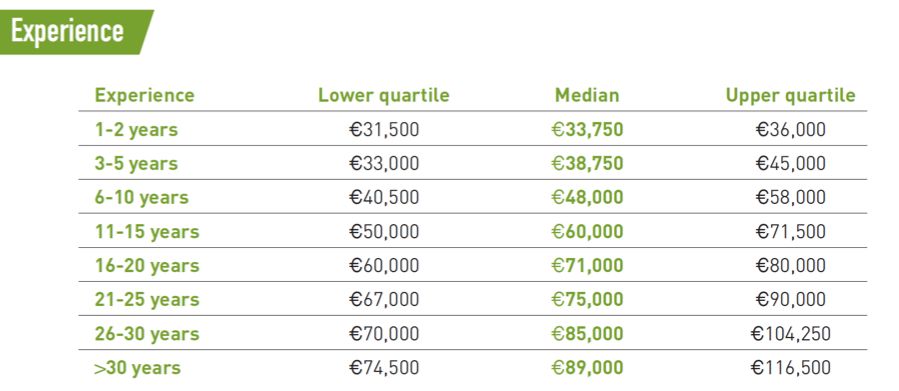The height and width of the screenshot is (391, 899).
Task: Click the €89,000 median value
Action: click(587, 367)
